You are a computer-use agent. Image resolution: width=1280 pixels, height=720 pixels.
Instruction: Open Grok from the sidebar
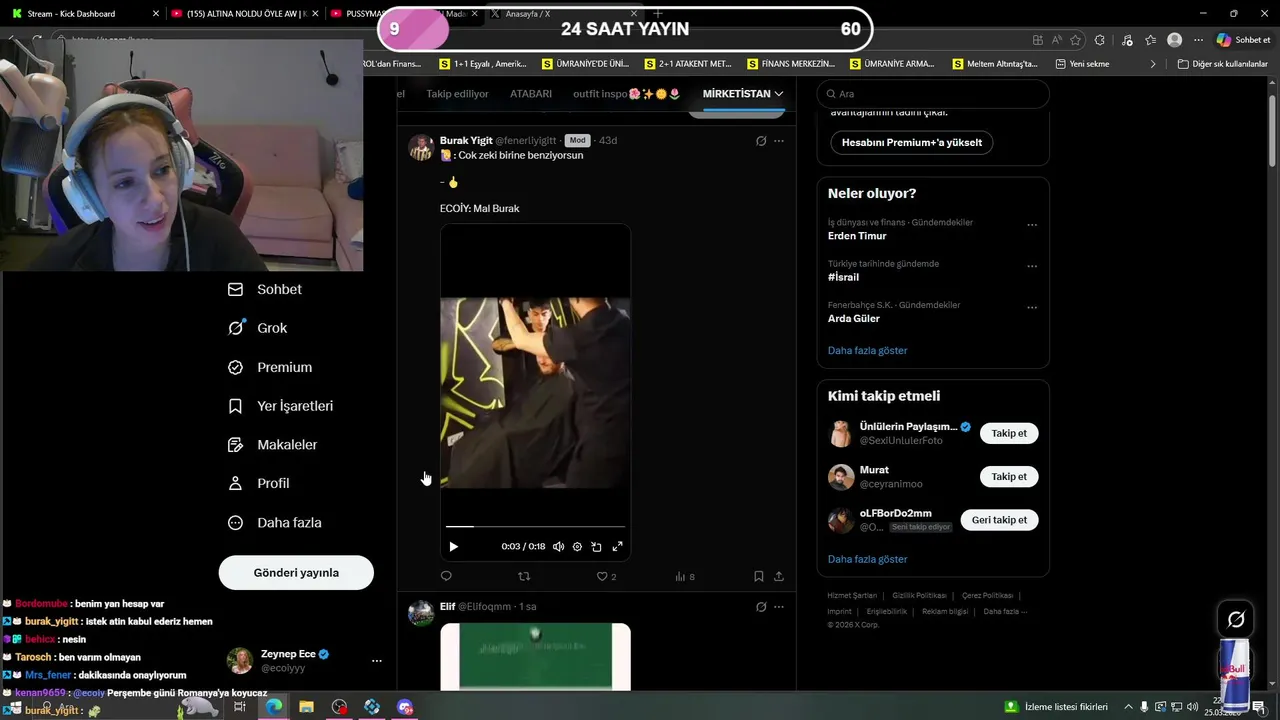tap(258, 328)
